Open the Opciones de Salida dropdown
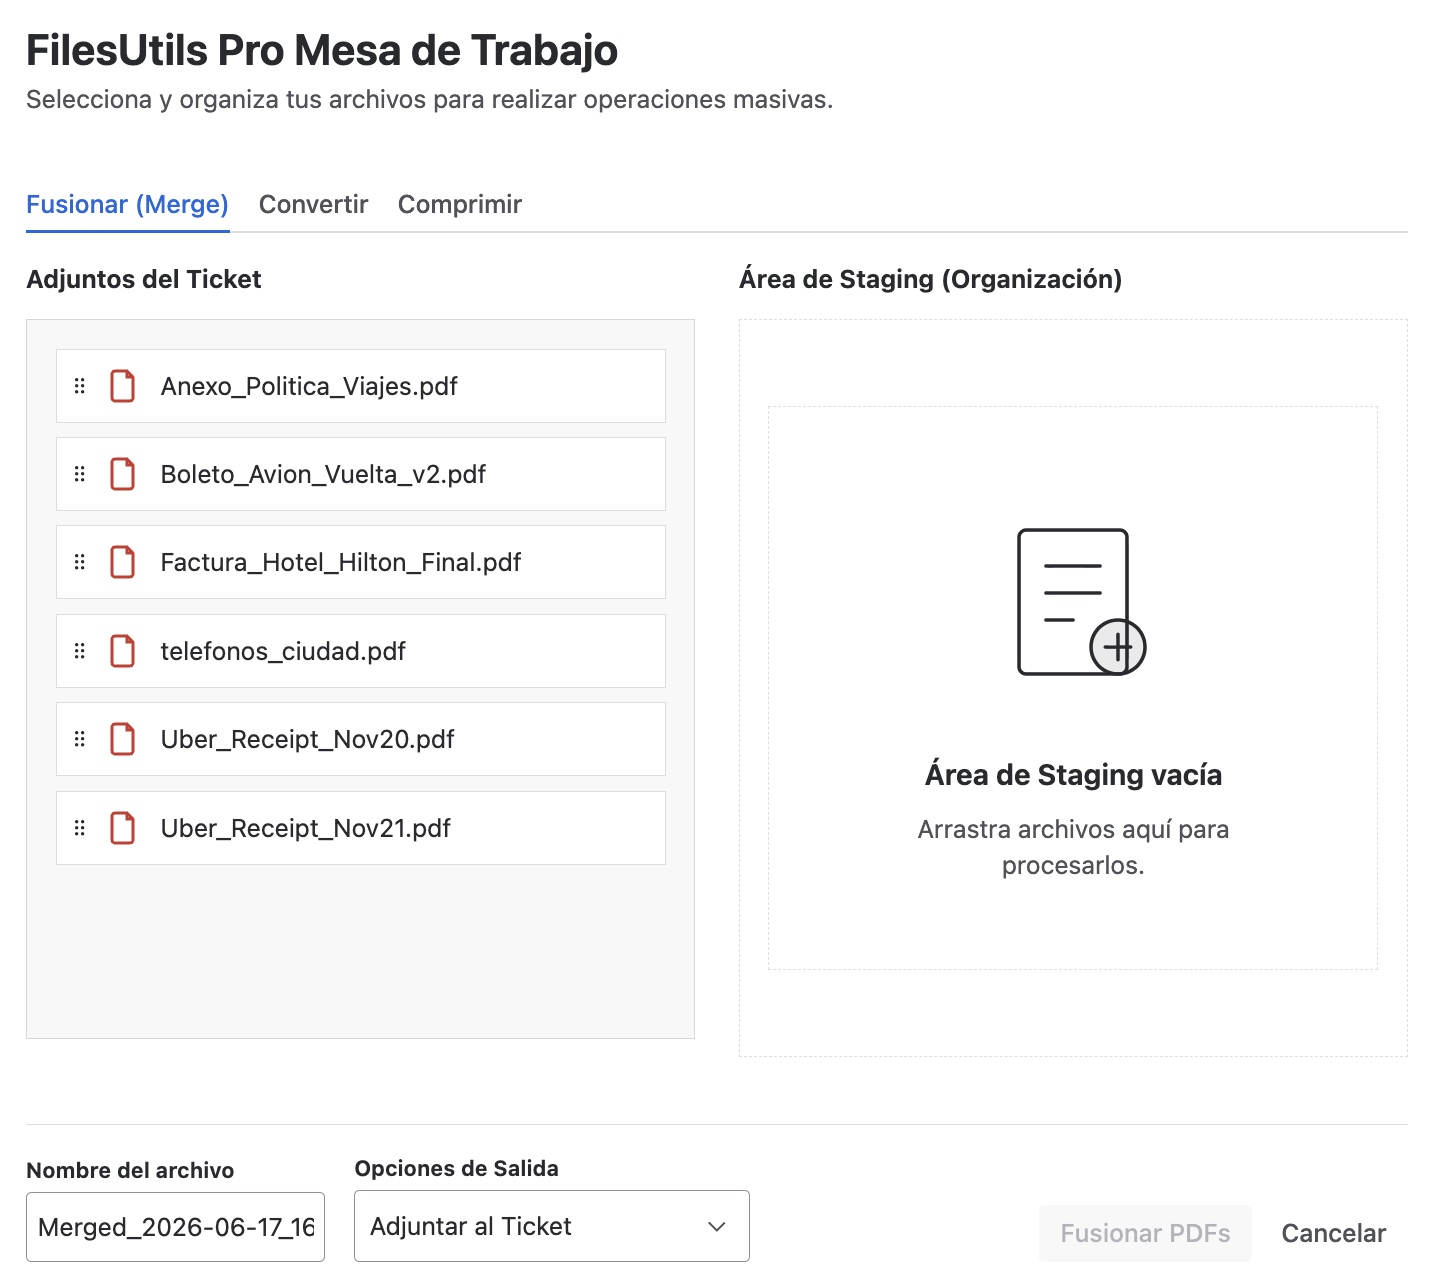The width and height of the screenshot is (1434, 1288). coord(552,1226)
